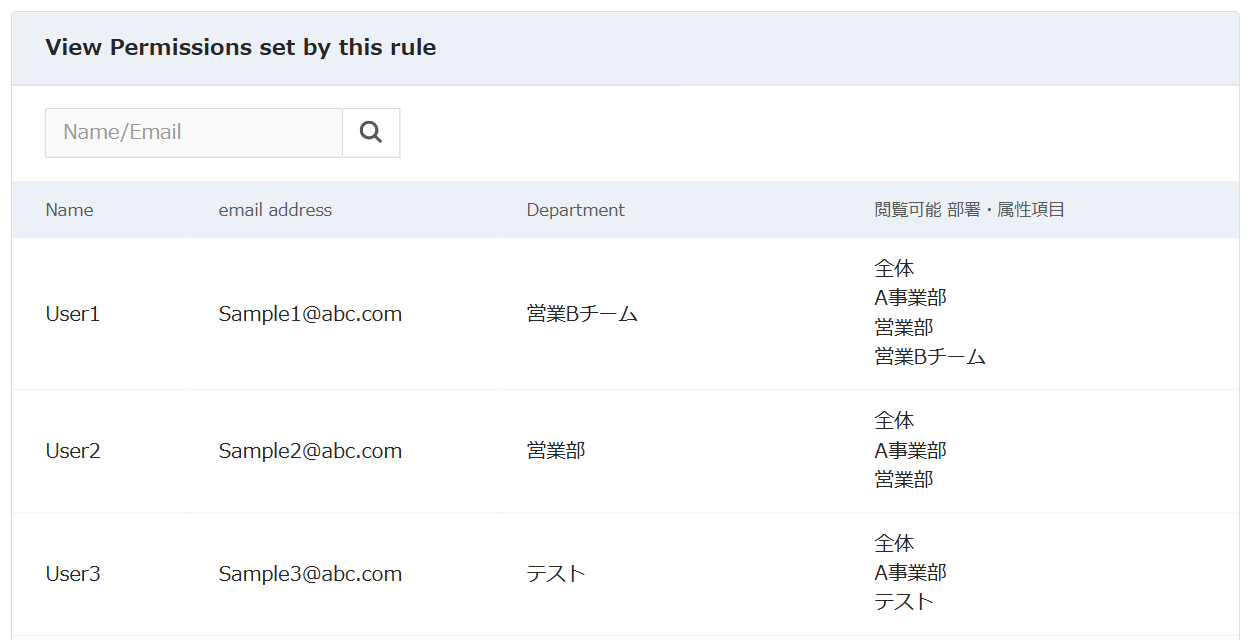The width and height of the screenshot is (1251, 640).
Task: Select User1 in the table
Action: point(71,313)
